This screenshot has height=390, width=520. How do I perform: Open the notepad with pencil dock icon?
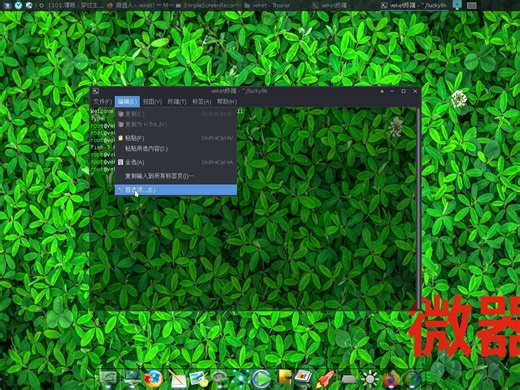pyautogui.click(x=178, y=379)
